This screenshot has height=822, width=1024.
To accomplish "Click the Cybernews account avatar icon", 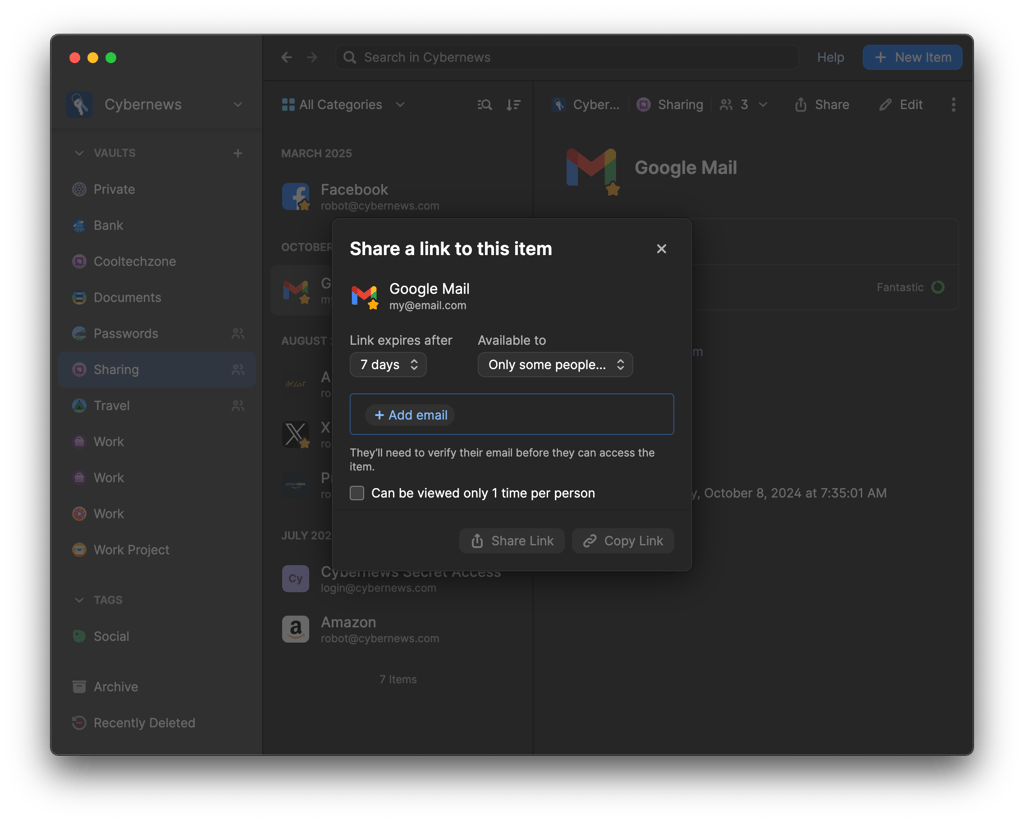I will 79,104.
